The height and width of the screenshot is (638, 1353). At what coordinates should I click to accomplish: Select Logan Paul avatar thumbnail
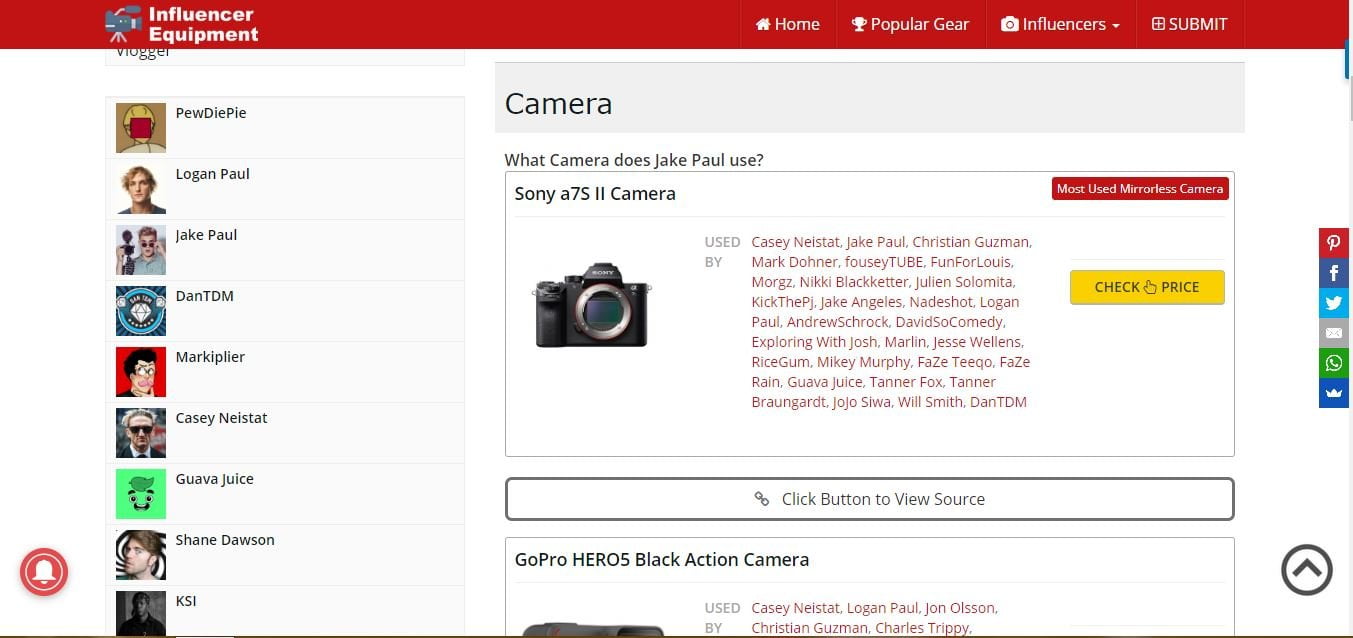pos(141,189)
